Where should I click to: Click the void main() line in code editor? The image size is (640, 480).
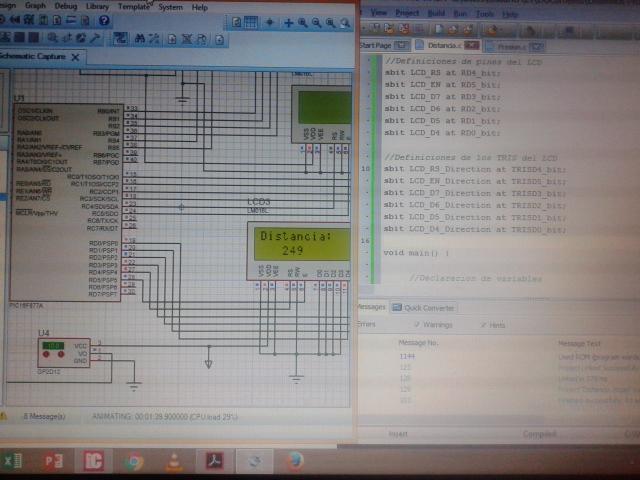pos(416,253)
